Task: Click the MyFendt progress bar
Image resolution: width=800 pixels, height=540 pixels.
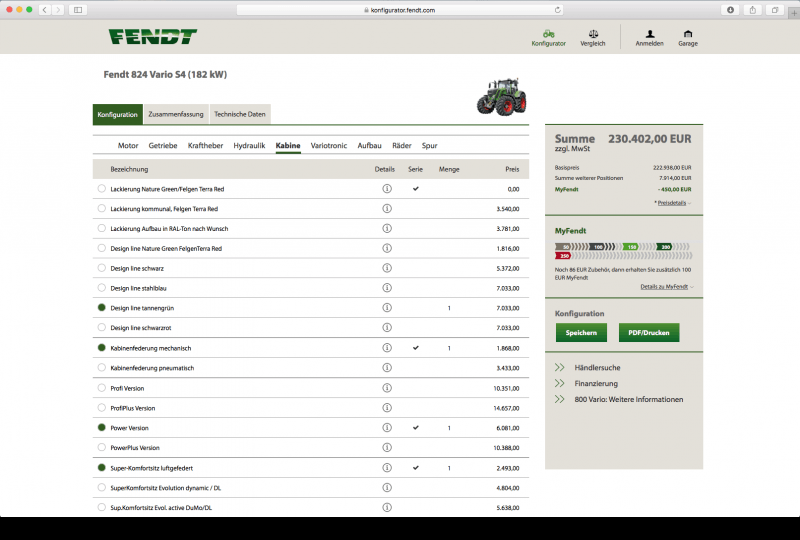Action: tap(623, 251)
